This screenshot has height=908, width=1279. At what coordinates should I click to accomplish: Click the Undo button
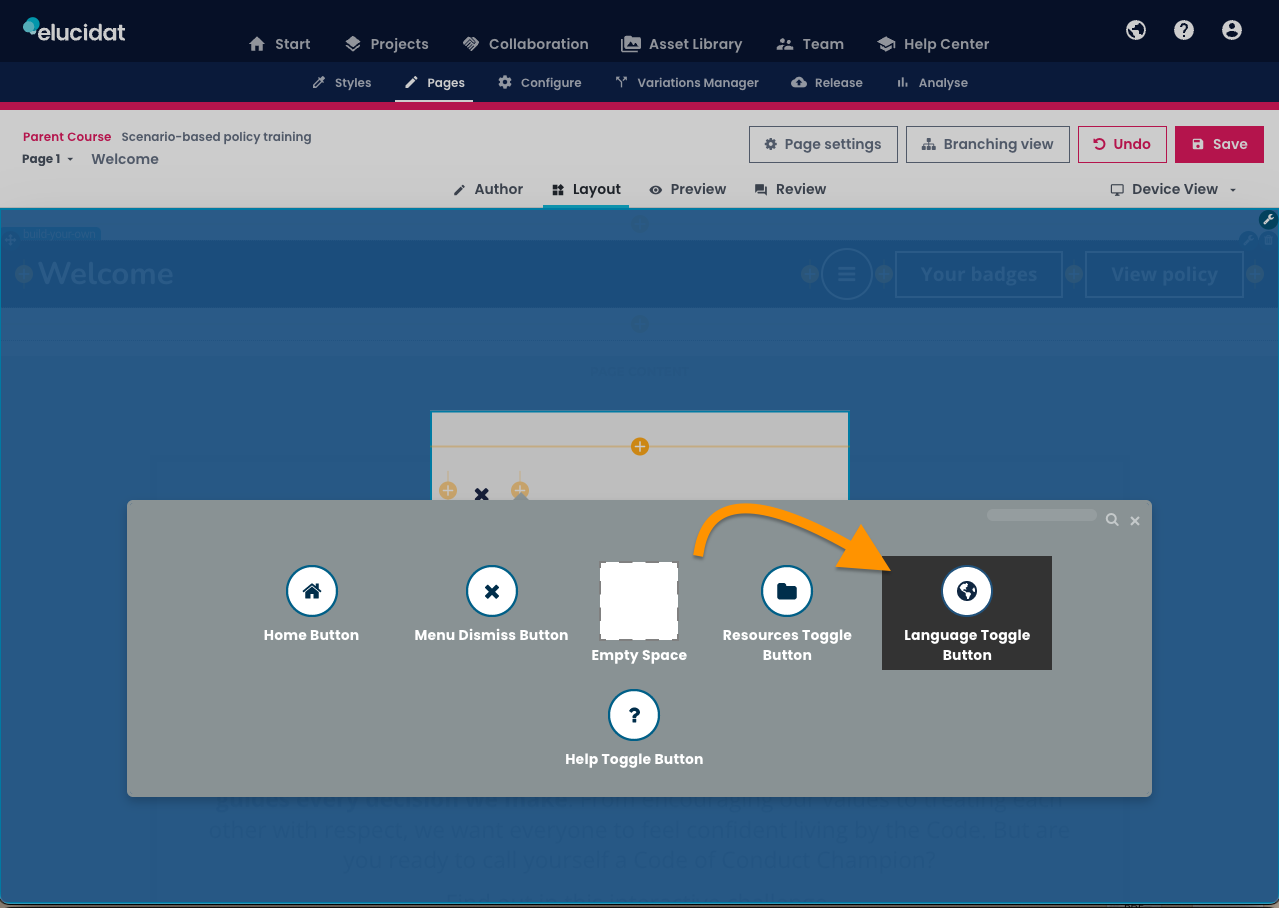point(1121,144)
